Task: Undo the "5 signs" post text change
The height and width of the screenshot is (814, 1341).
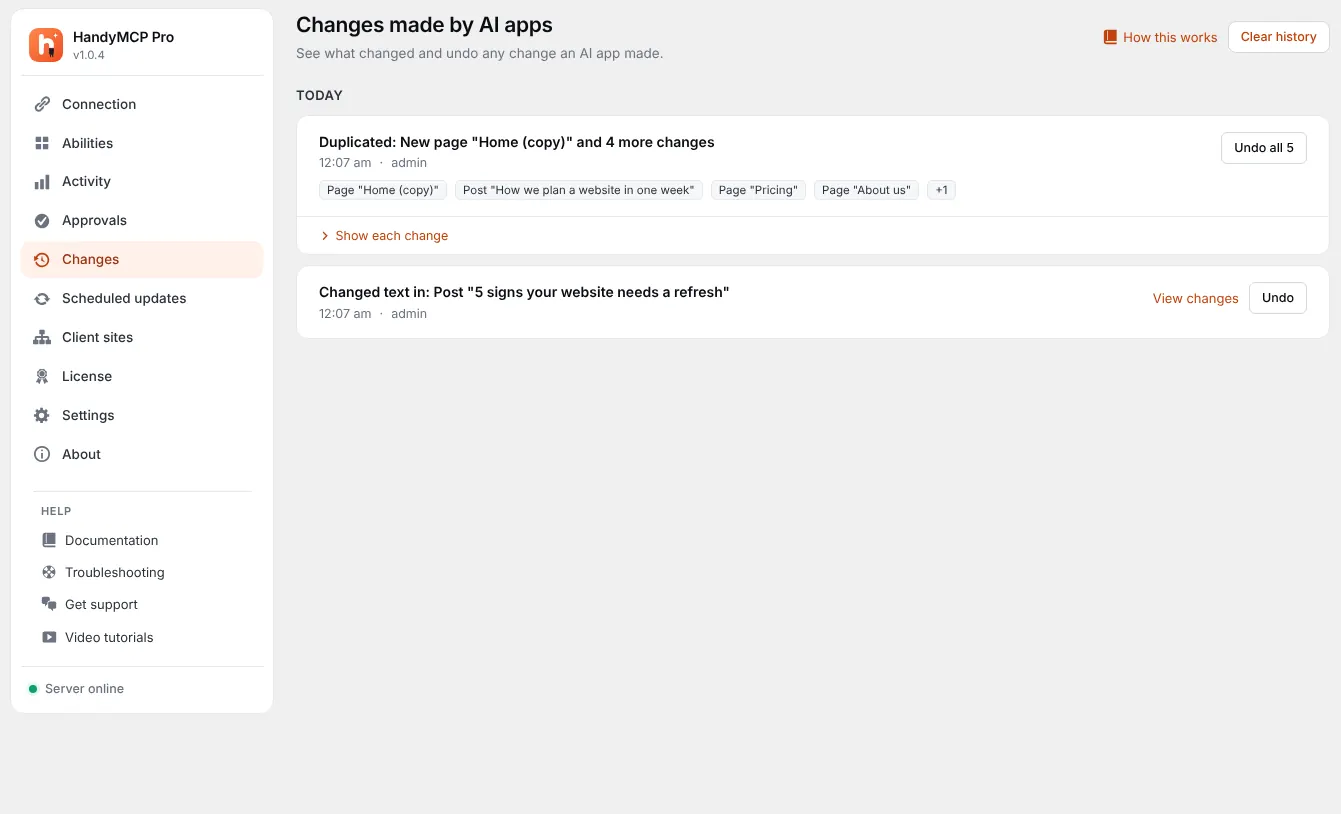Action: click(x=1277, y=298)
